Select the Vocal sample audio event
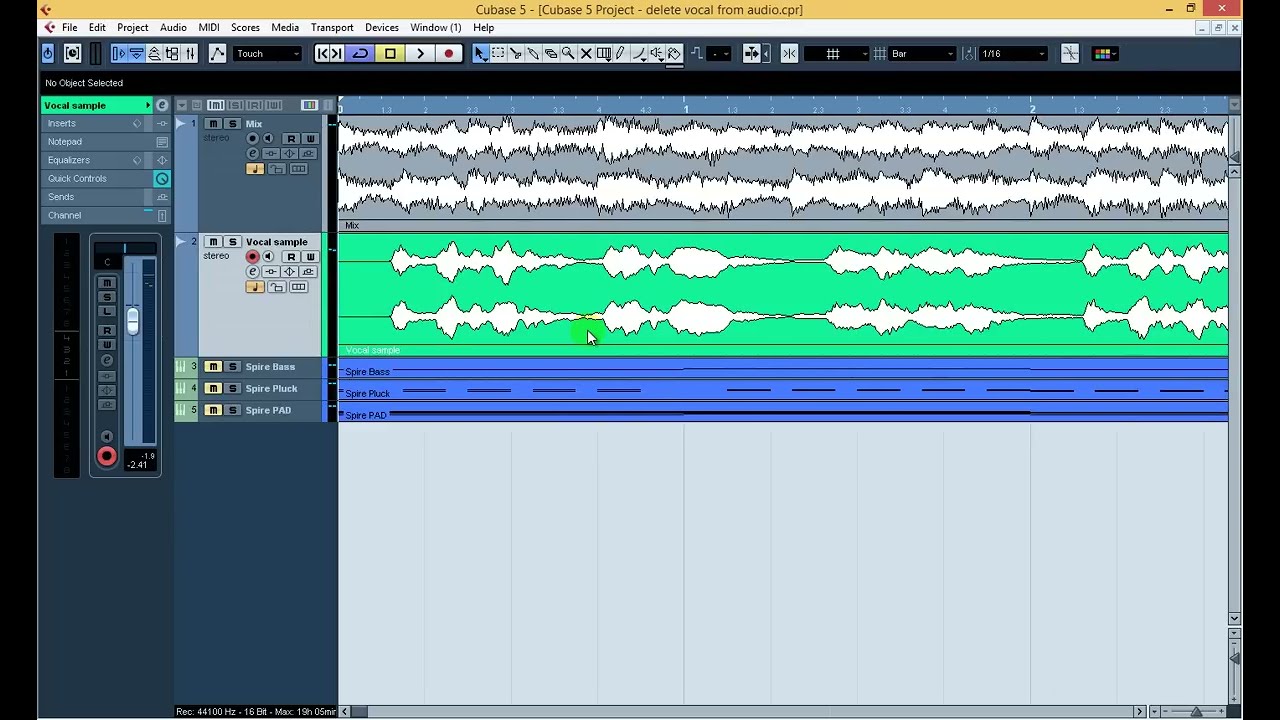 (x=783, y=293)
